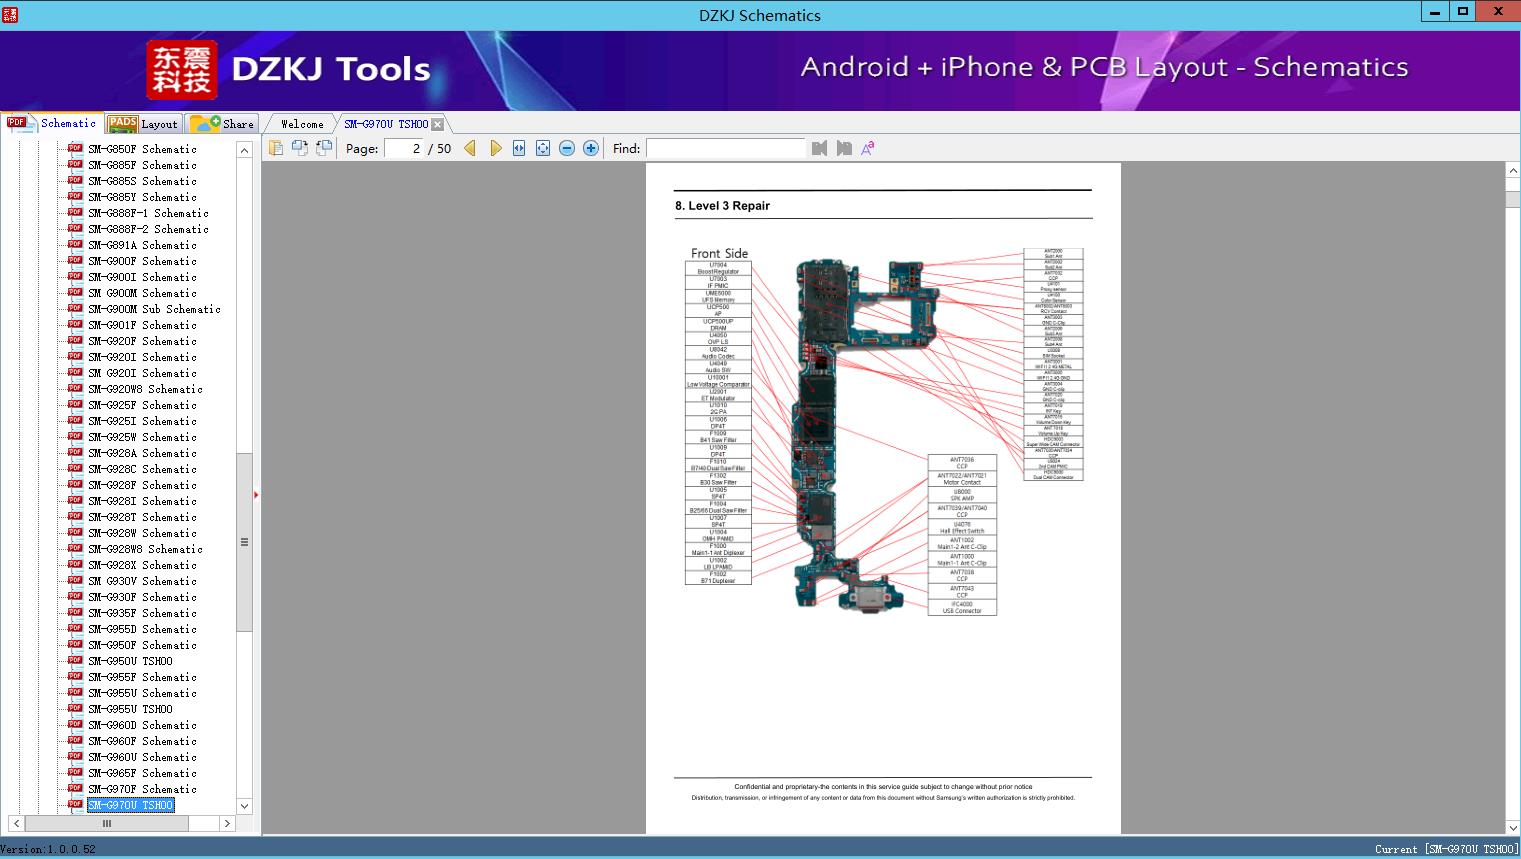Switch to the Welcome document tab
This screenshot has height=859, width=1521.
click(x=302, y=124)
